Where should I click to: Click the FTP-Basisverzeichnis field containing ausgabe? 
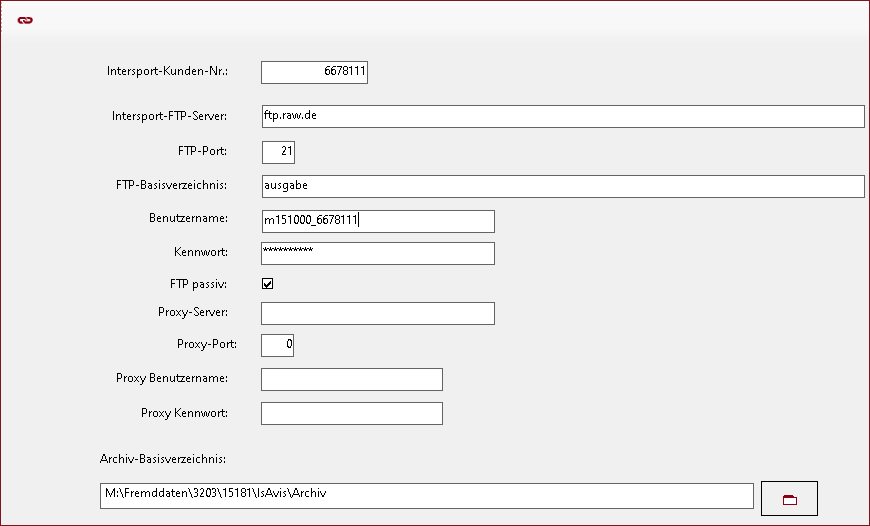pyautogui.click(x=562, y=186)
